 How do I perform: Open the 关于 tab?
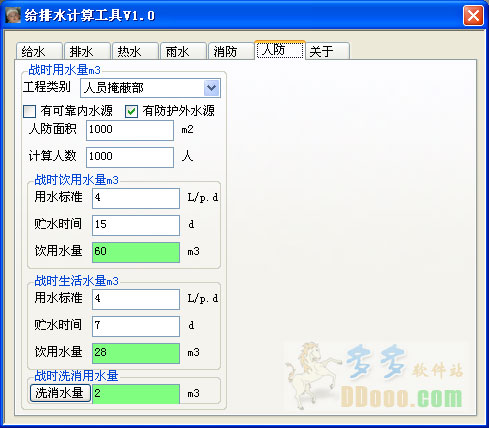coord(327,51)
